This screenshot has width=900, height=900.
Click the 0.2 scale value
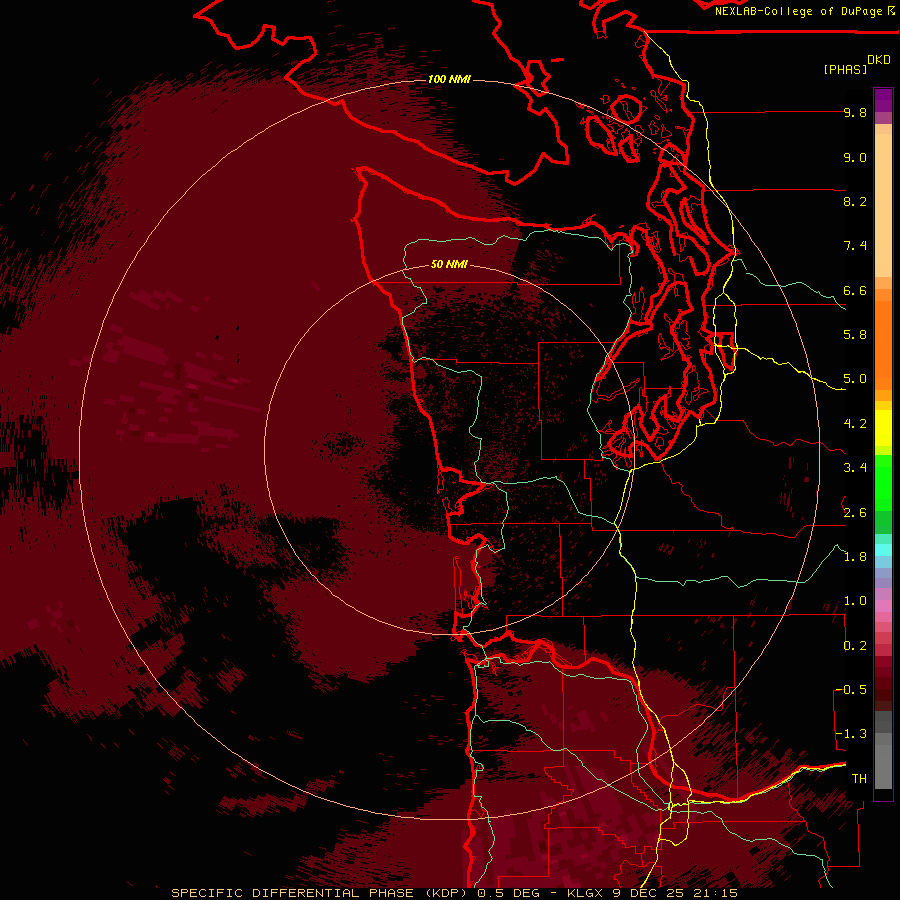point(855,646)
